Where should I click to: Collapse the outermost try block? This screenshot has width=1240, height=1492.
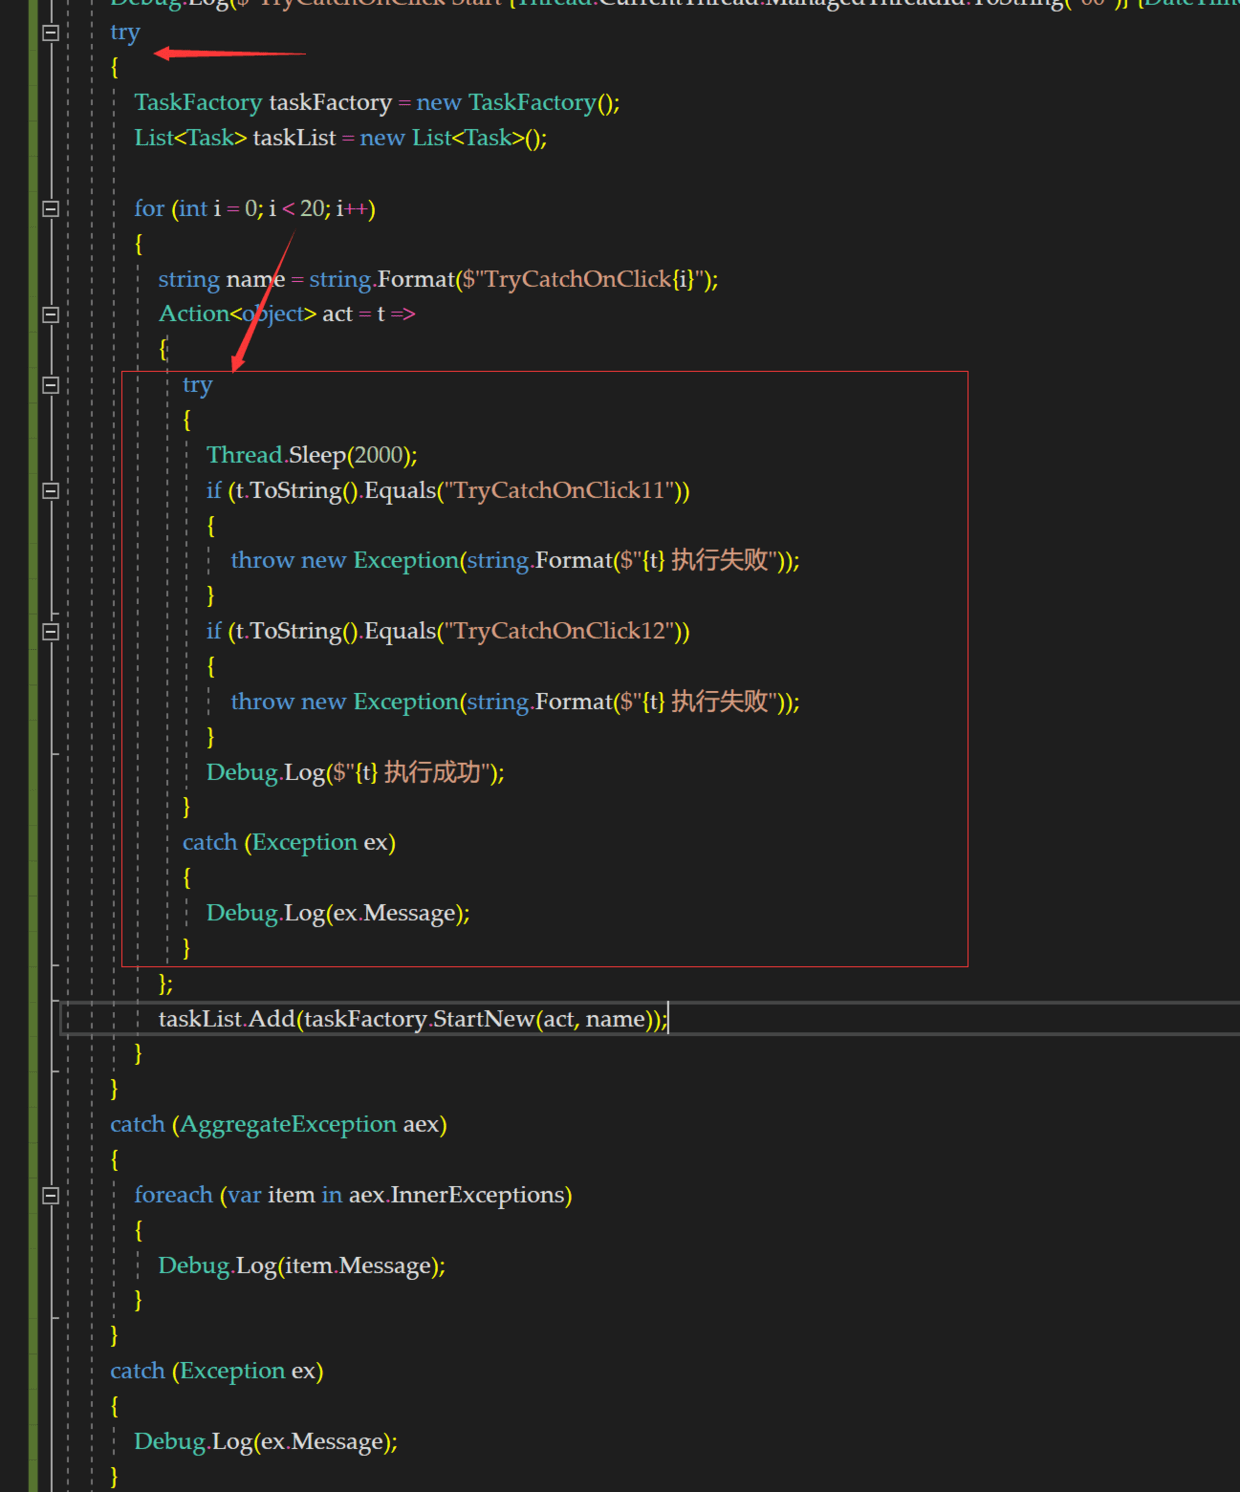click(x=51, y=33)
